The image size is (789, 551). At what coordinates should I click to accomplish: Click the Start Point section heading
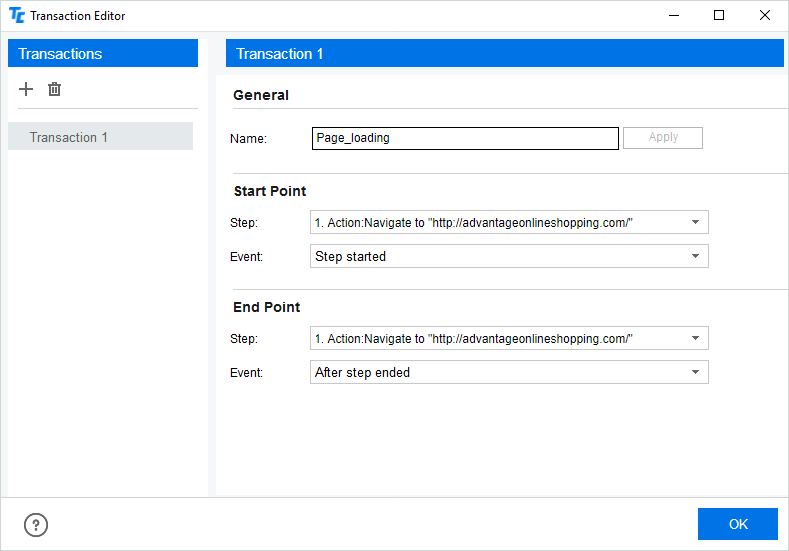pos(270,191)
